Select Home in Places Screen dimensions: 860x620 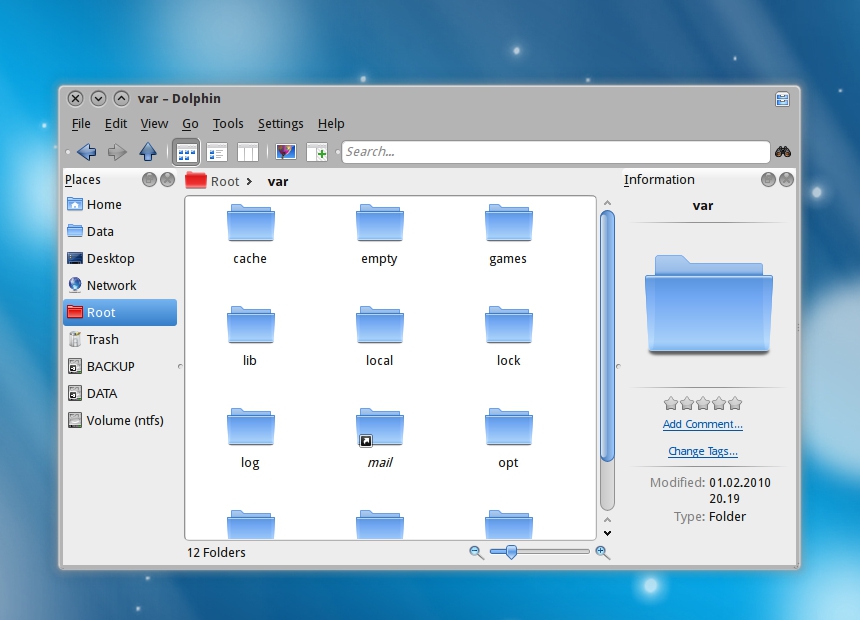click(x=120, y=205)
